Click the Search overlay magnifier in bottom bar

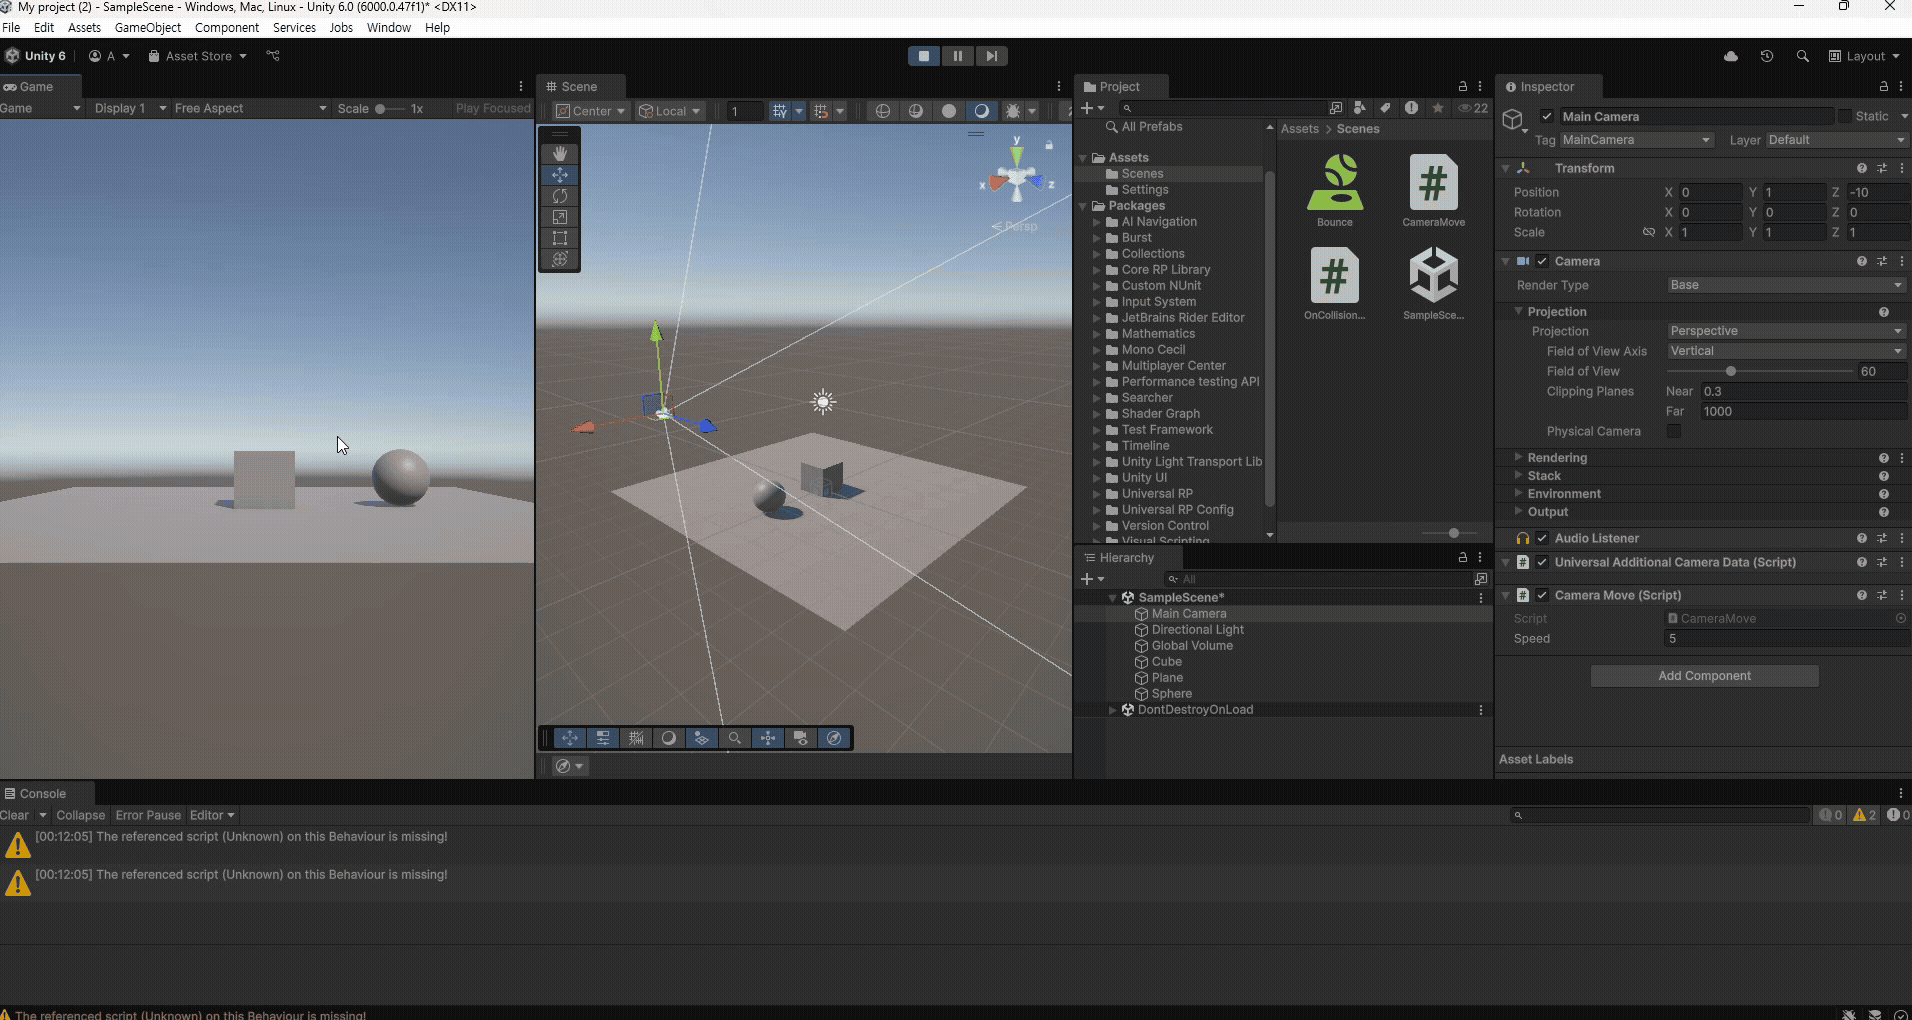point(735,738)
